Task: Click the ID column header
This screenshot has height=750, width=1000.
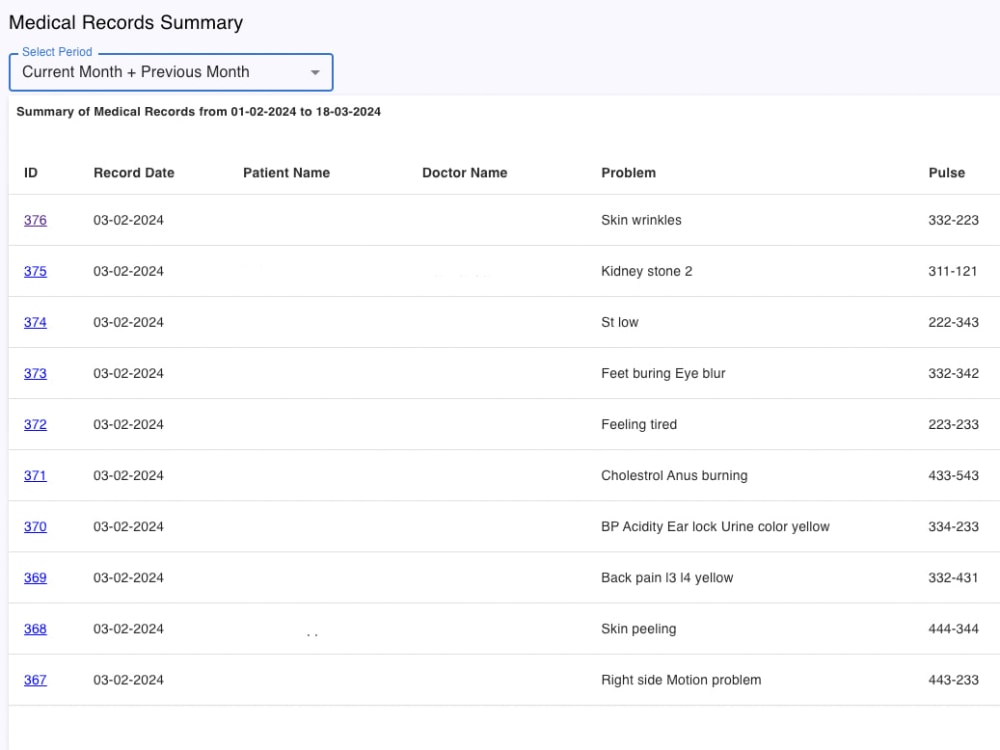Action: point(31,173)
